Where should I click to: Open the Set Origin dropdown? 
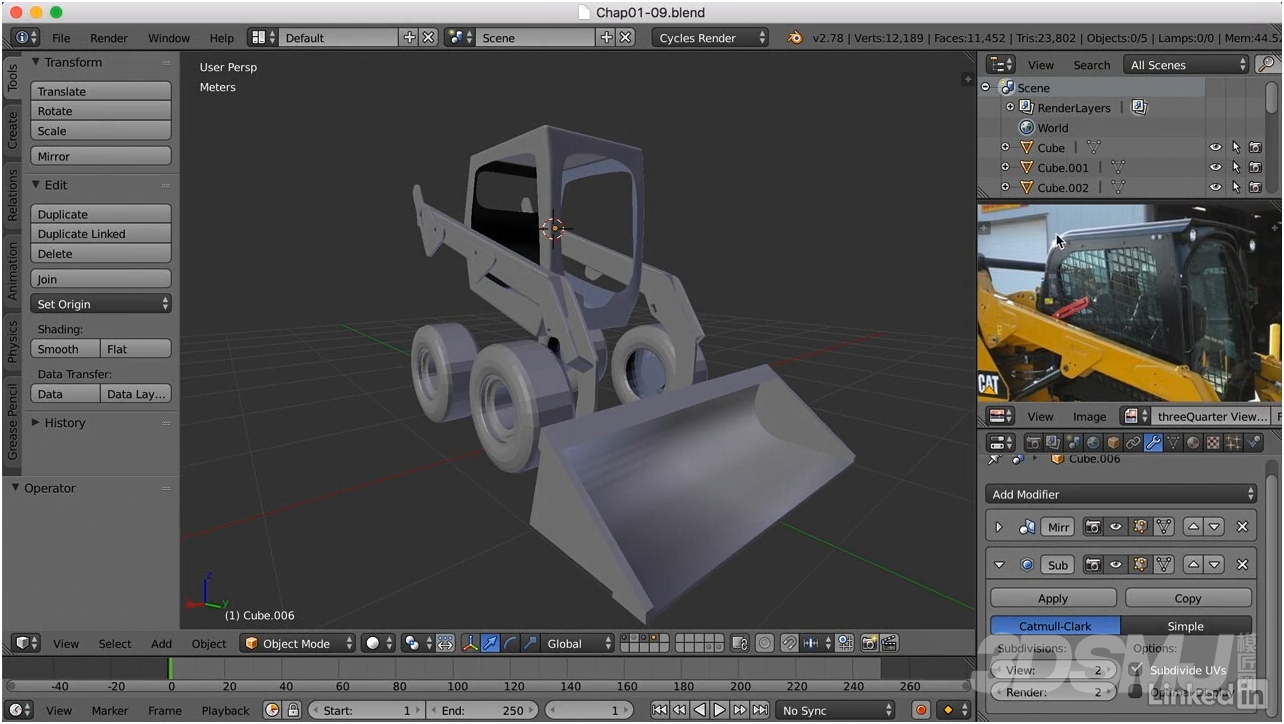coord(101,304)
